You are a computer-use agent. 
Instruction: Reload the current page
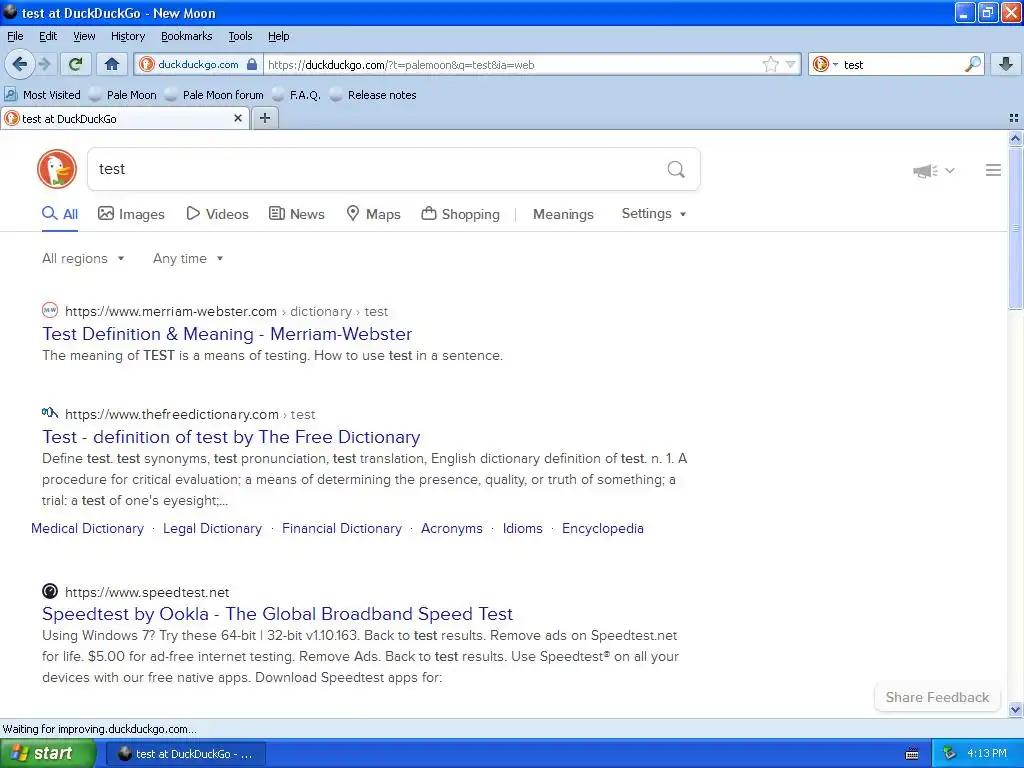pyautogui.click(x=76, y=64)
